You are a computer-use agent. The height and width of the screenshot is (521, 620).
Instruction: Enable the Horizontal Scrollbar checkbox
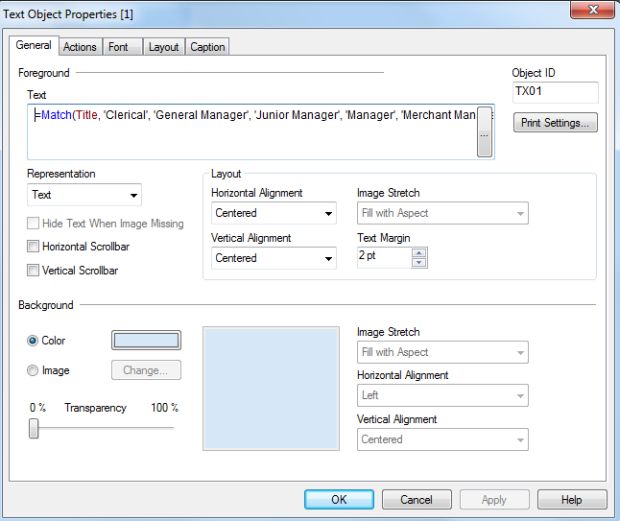(x=34, y=247)
